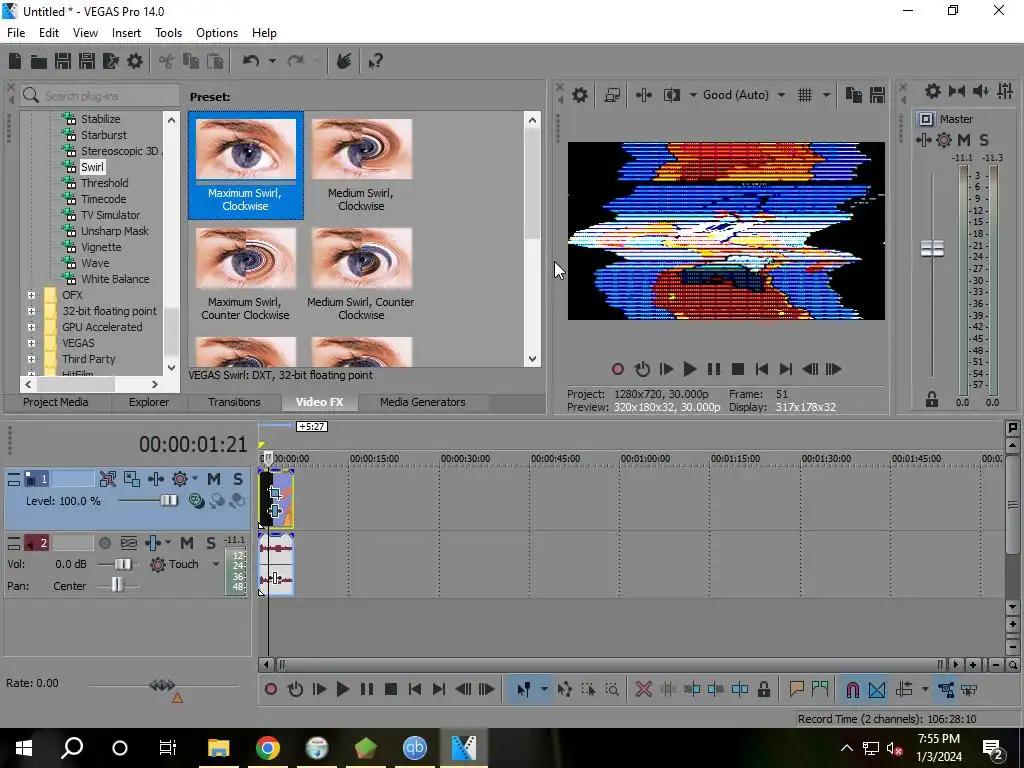Viewport: 1024px width, 768px height.
Task: Open the Insert menu
Action: [x=126, y=33]
